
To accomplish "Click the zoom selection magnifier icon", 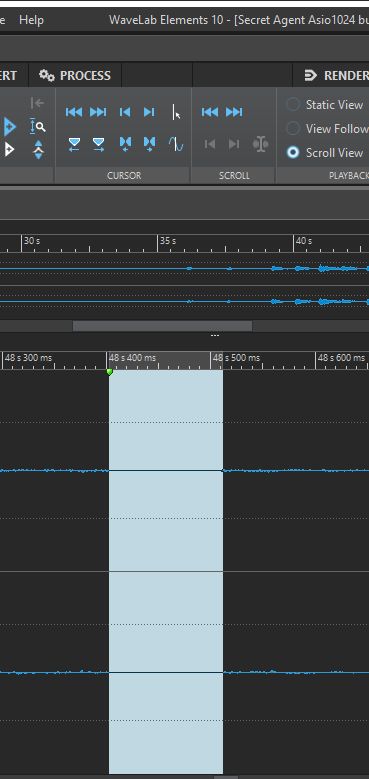I will 38,127.
